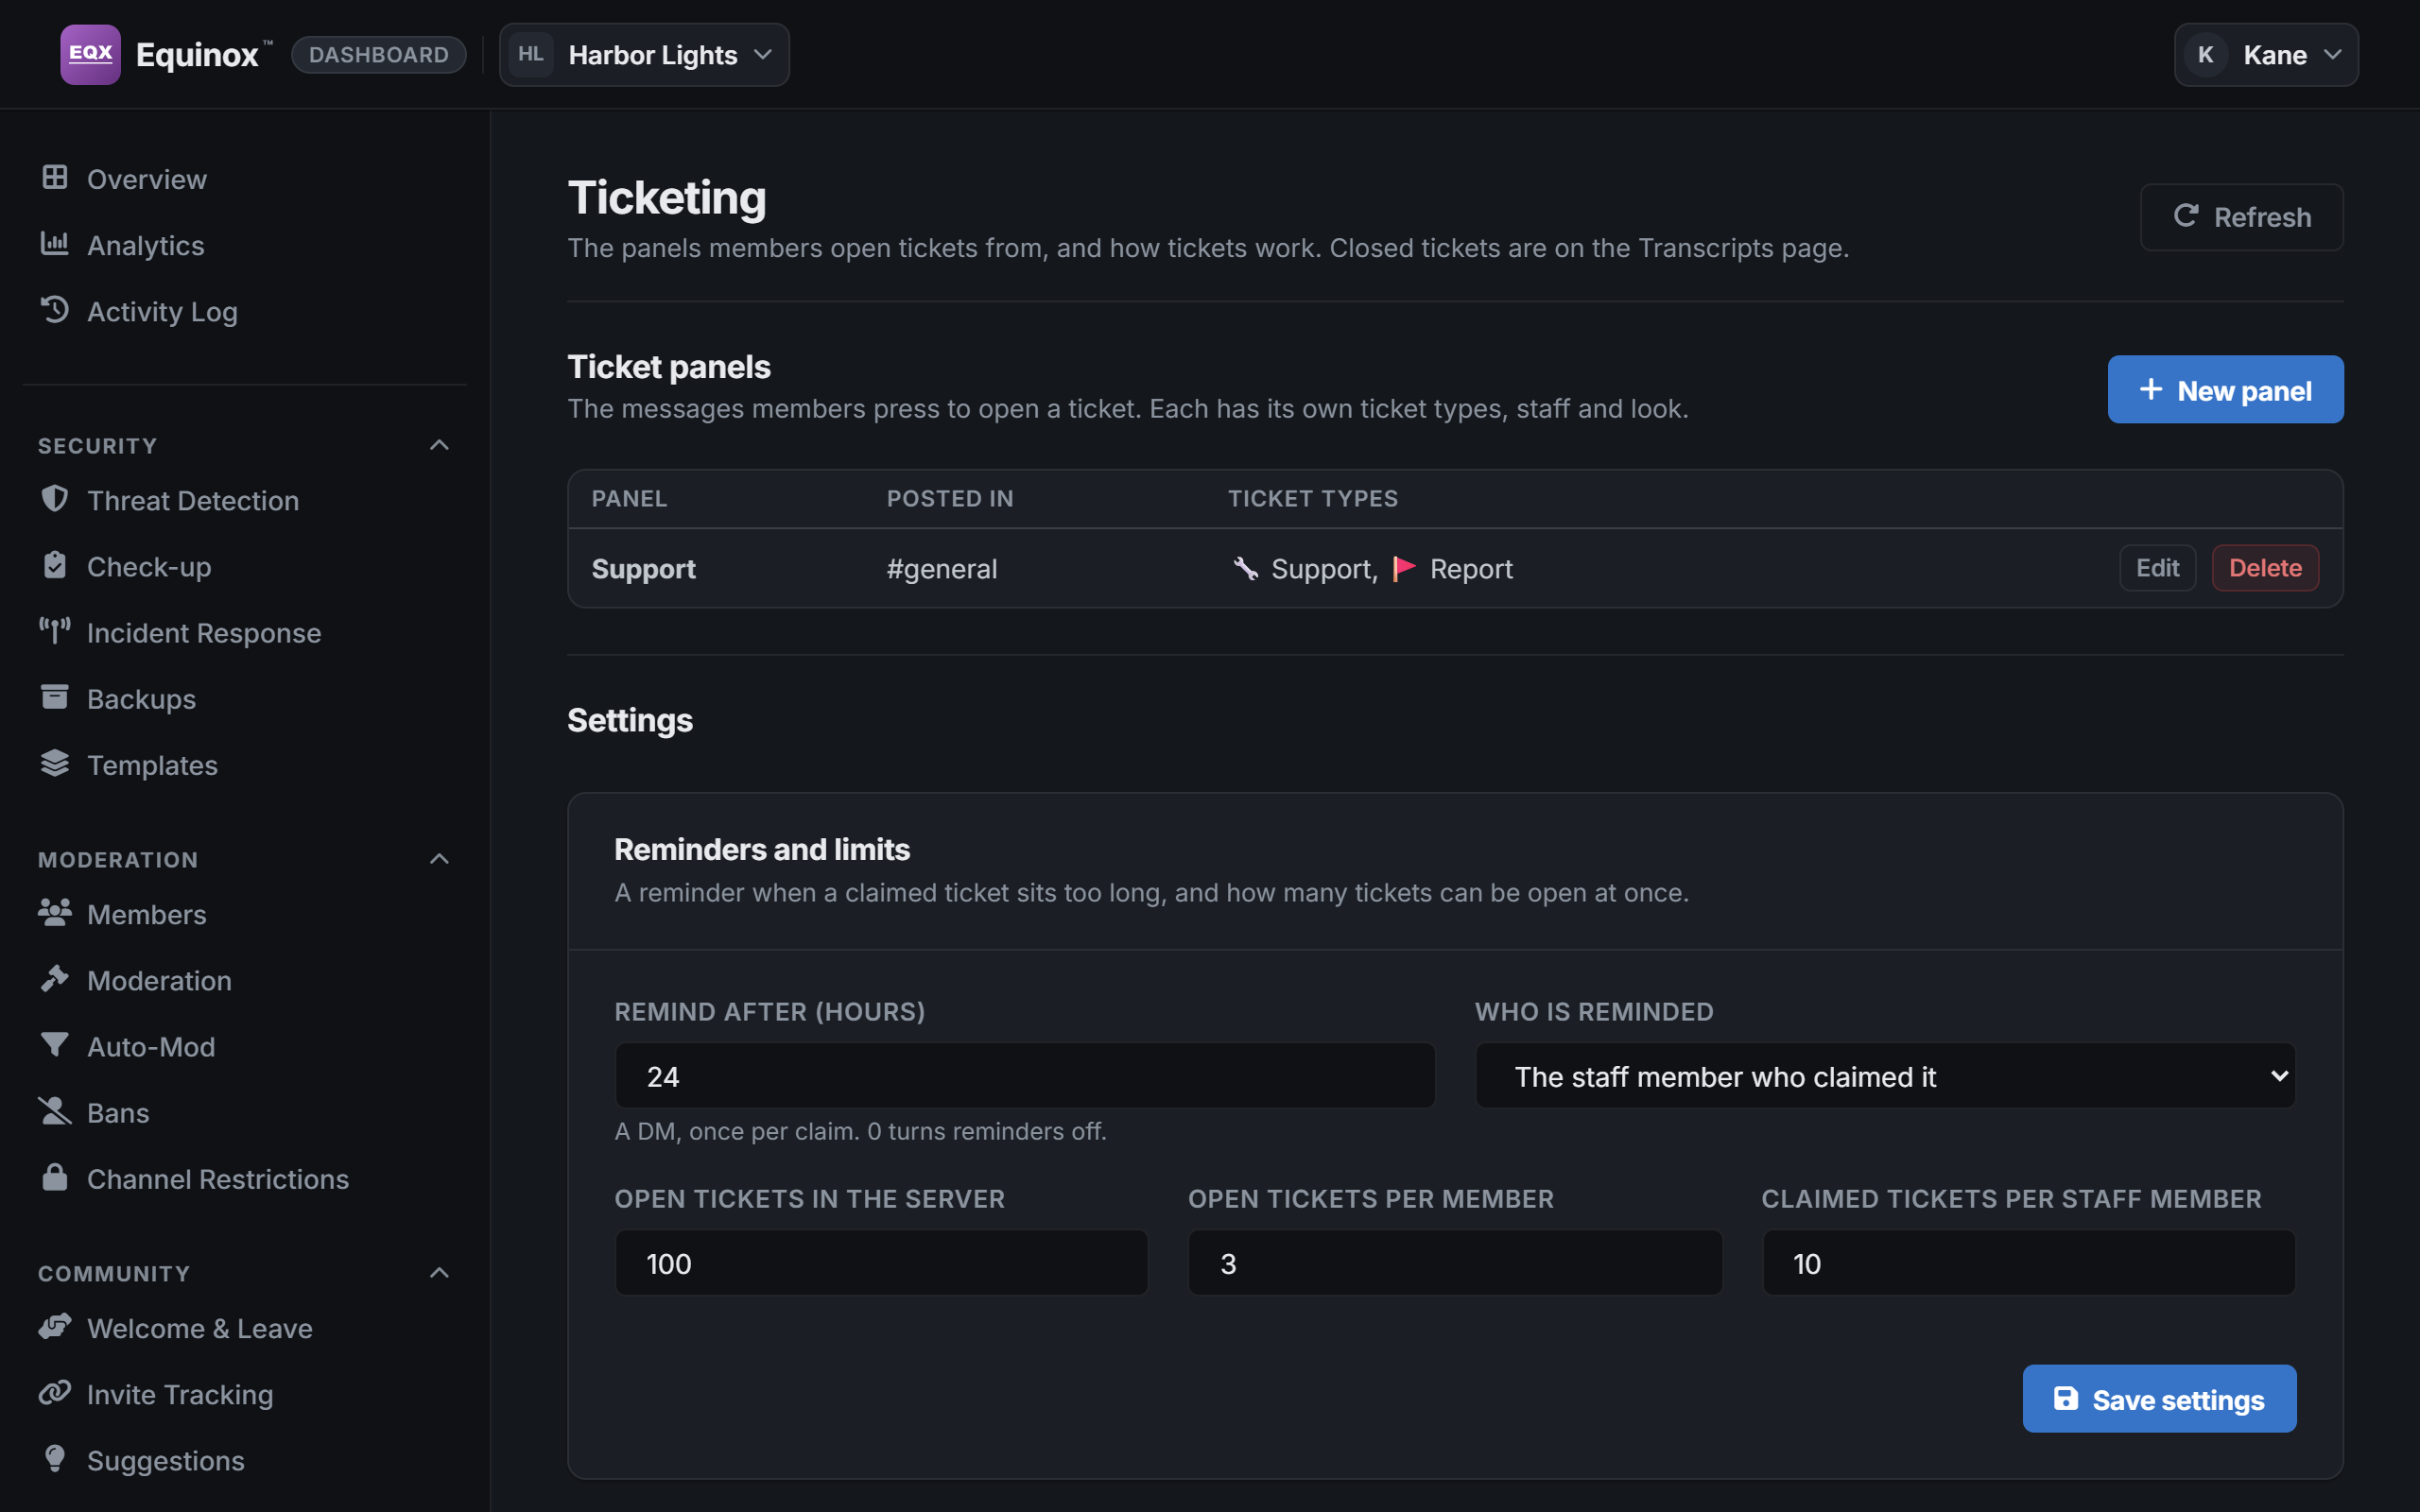2420x1512 pixels.
Task: Click the Incident Response broadcast icon
Action: (x=55, y=631)
